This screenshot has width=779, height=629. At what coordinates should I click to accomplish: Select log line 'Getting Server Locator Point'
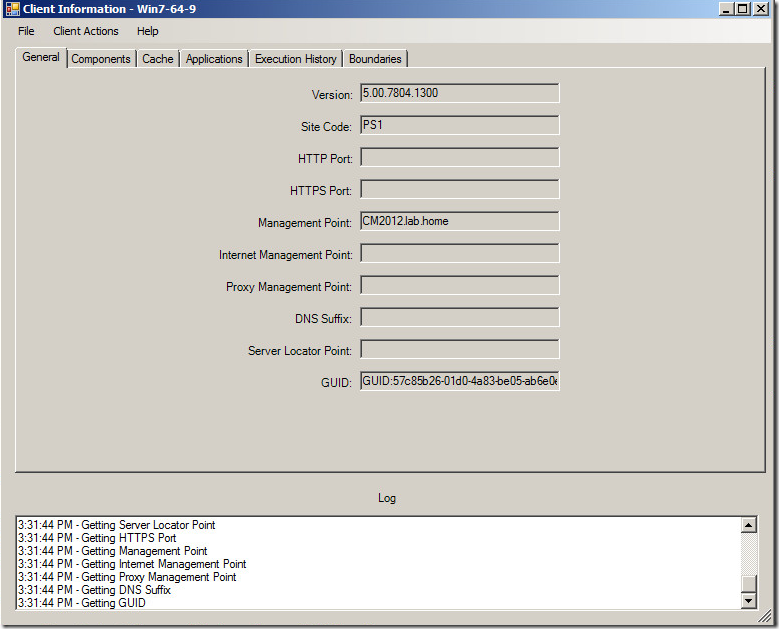tap(116, 525)
